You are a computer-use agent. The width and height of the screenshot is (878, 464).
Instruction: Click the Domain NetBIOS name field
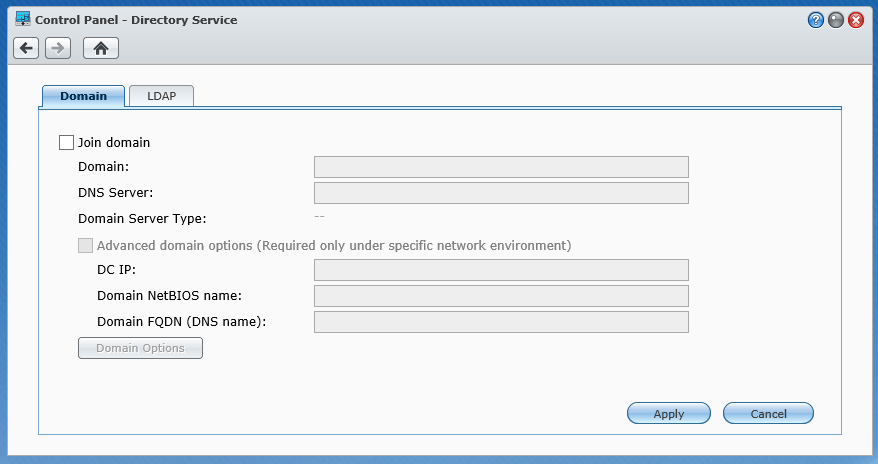pos(501,296)
